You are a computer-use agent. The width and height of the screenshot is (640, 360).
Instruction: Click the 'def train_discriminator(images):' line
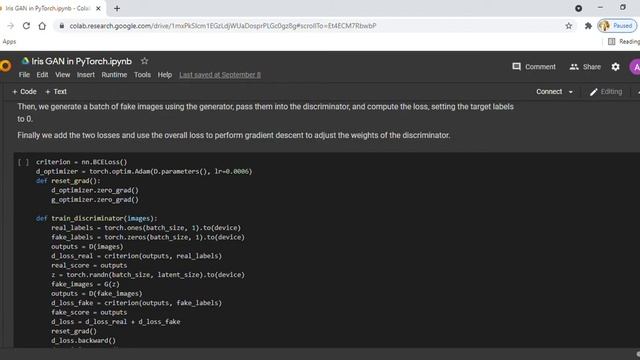96,218
